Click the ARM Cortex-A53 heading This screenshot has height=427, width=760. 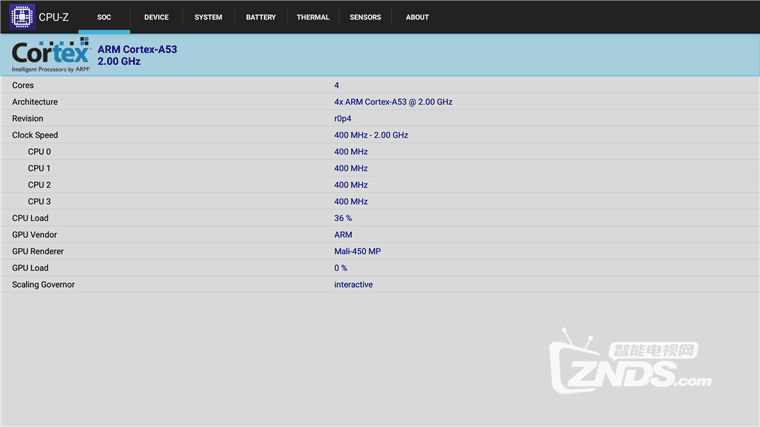click(x=137, y=49)
